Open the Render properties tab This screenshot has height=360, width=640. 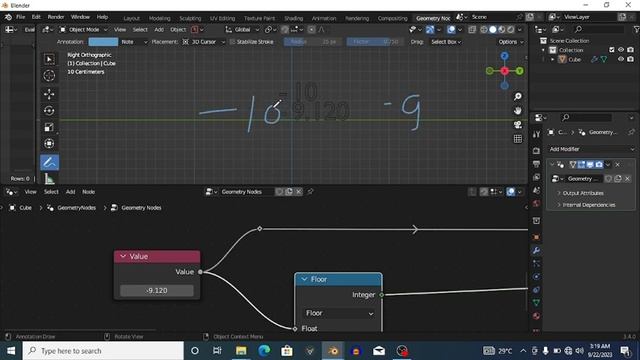(536, 151)
